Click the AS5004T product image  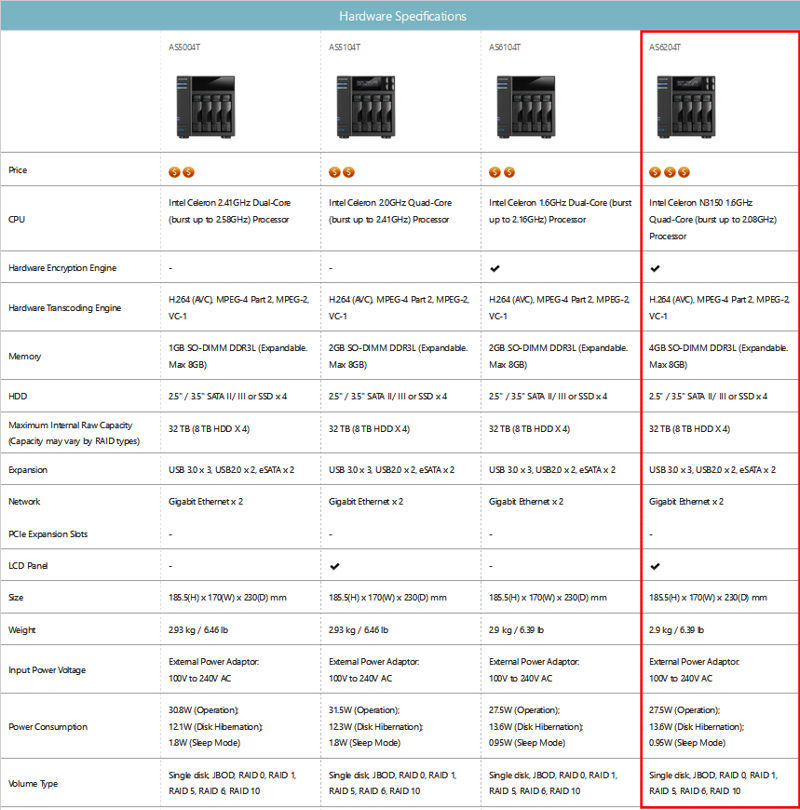coord(206,107)
